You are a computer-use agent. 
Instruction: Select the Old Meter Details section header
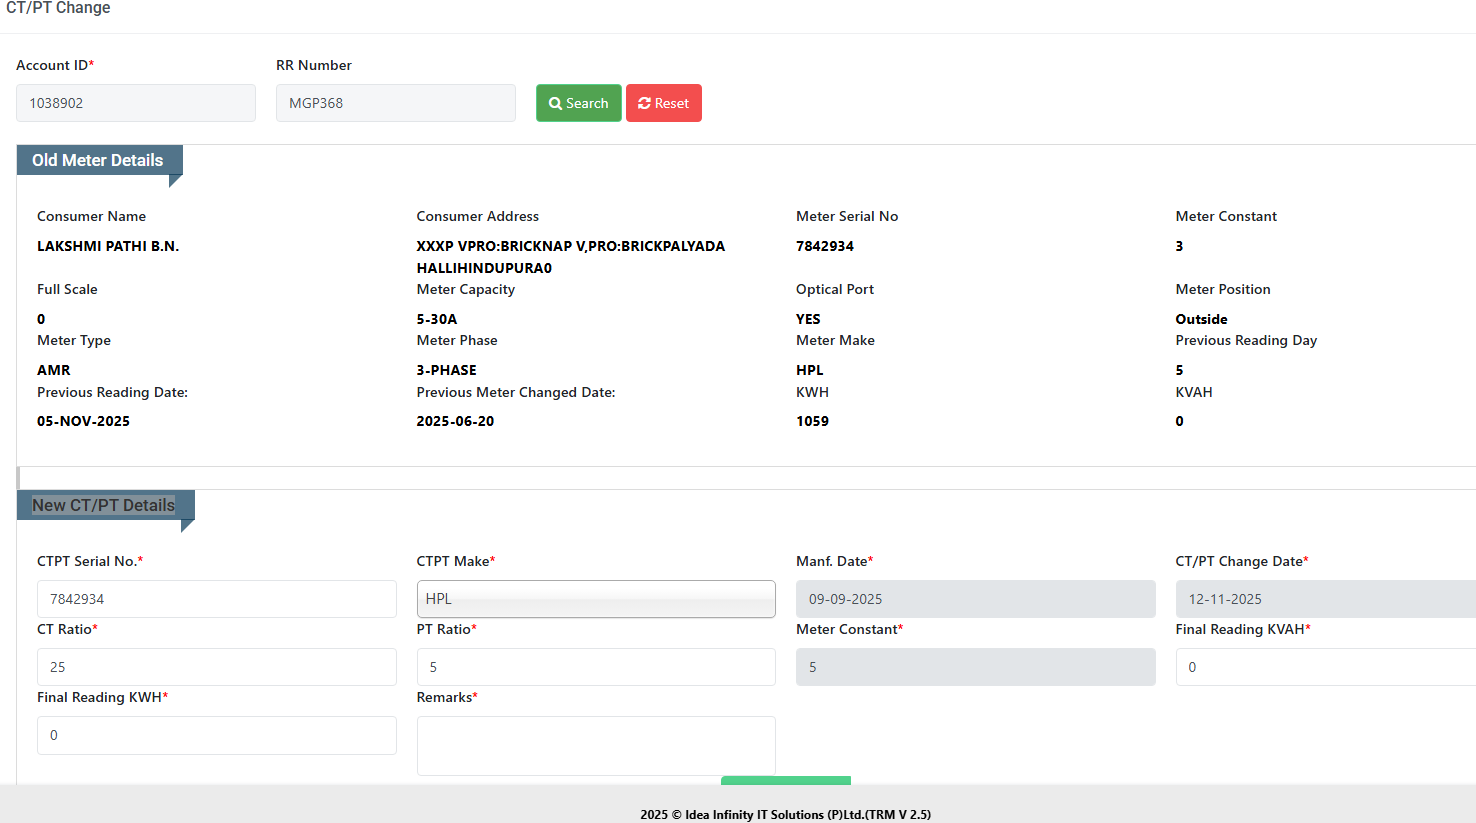click(98, 160)
